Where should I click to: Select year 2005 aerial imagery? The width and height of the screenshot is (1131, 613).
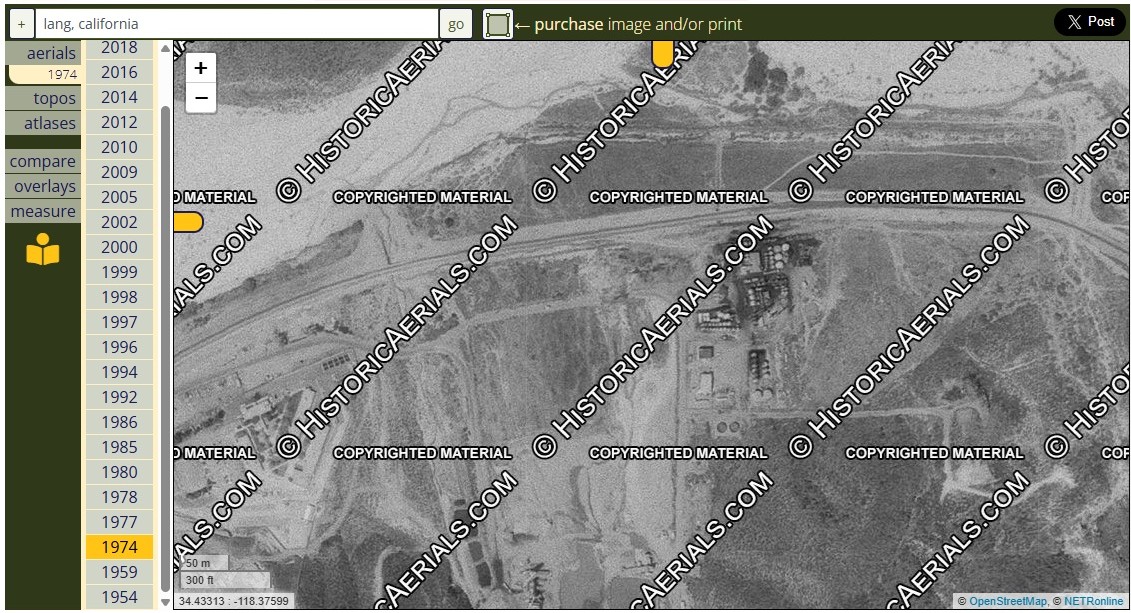point(119,197)
